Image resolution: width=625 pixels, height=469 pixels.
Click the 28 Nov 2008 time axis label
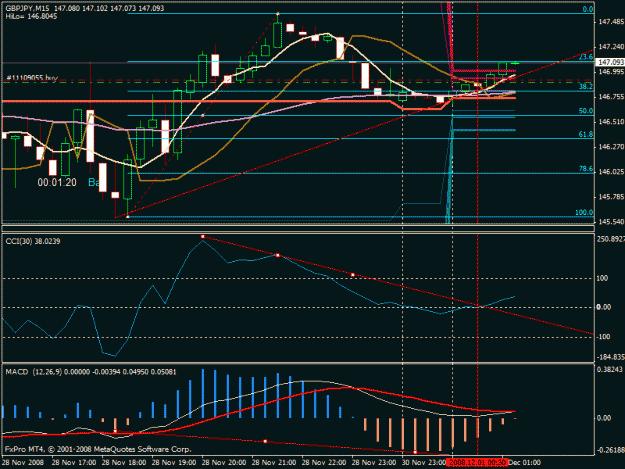(x=23, y=463)
